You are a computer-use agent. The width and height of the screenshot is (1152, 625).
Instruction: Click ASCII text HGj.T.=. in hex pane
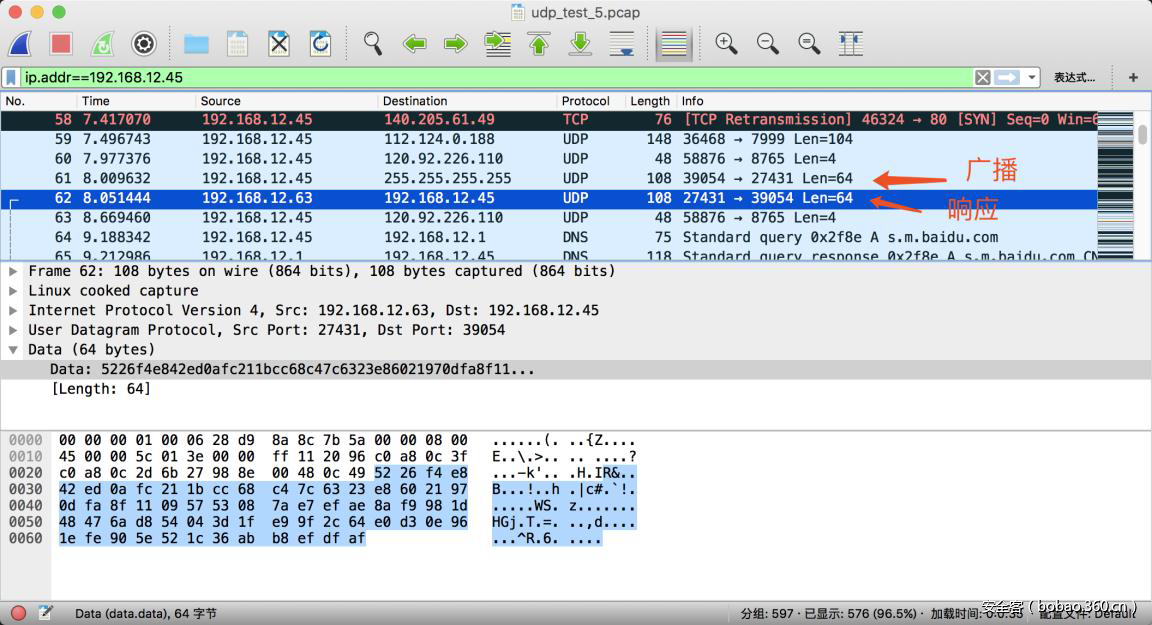coord(525,522)
